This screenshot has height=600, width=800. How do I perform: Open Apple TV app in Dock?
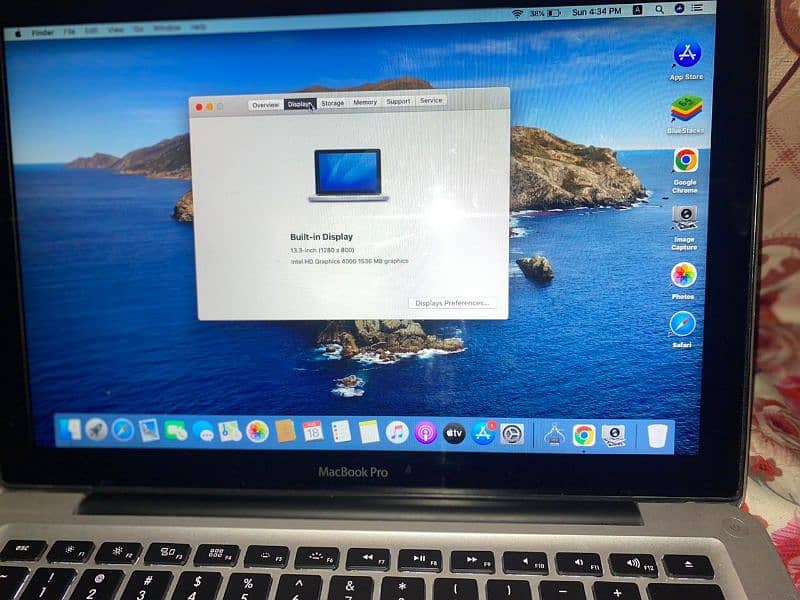pyautogui.click(x=454, y=433)
